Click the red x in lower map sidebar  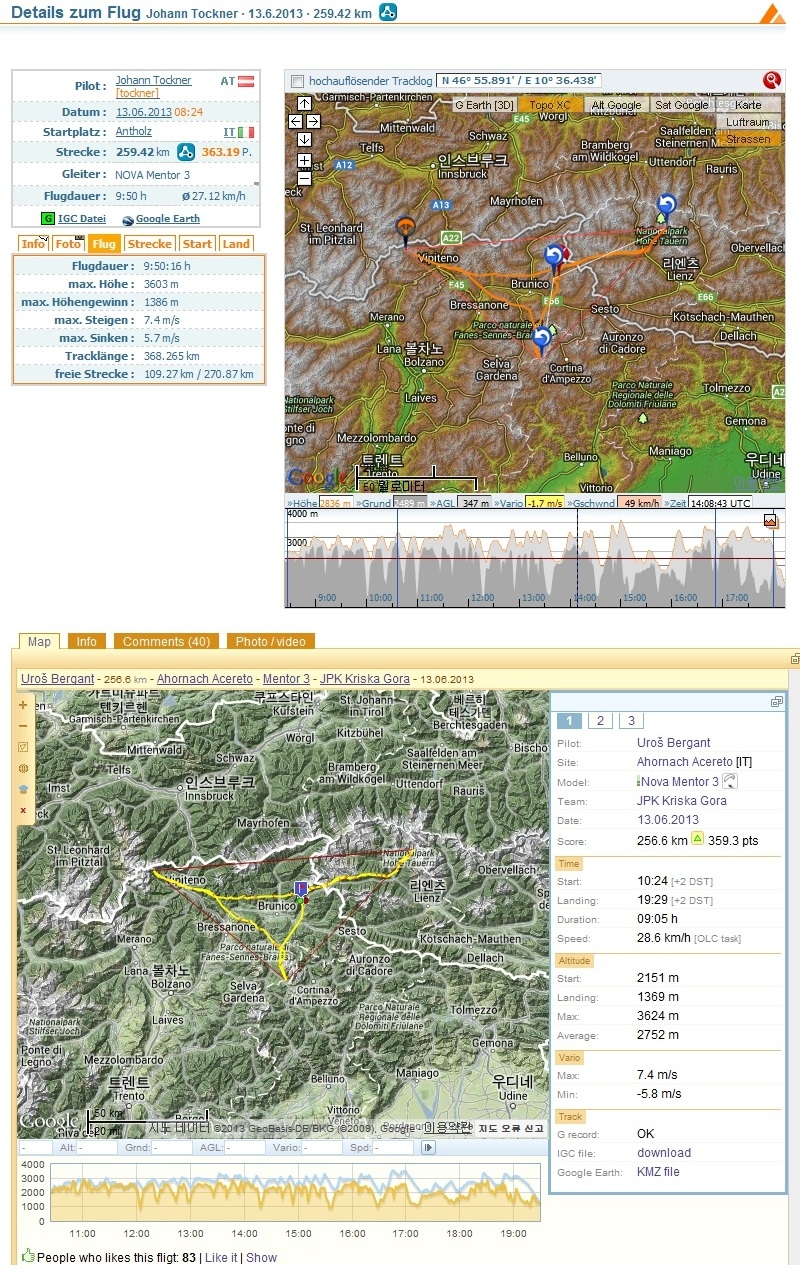click(23, 810)
